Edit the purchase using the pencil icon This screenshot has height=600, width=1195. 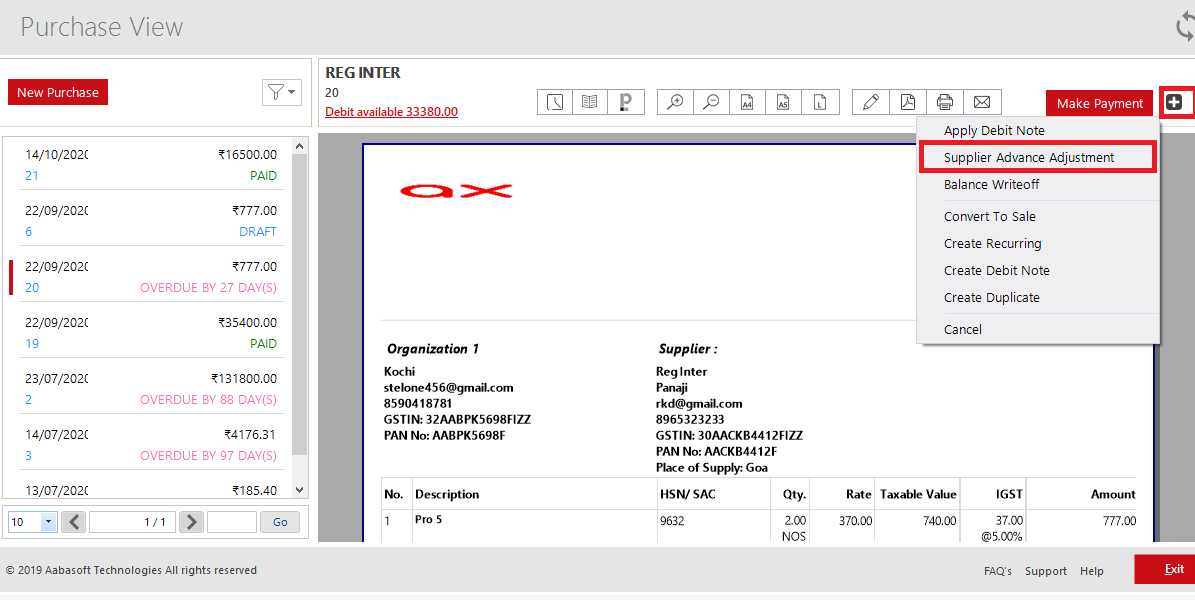click(870, 101)
